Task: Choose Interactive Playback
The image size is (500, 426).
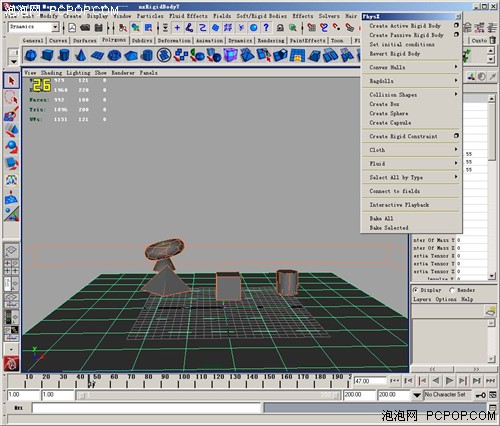Action: (399, 205)
